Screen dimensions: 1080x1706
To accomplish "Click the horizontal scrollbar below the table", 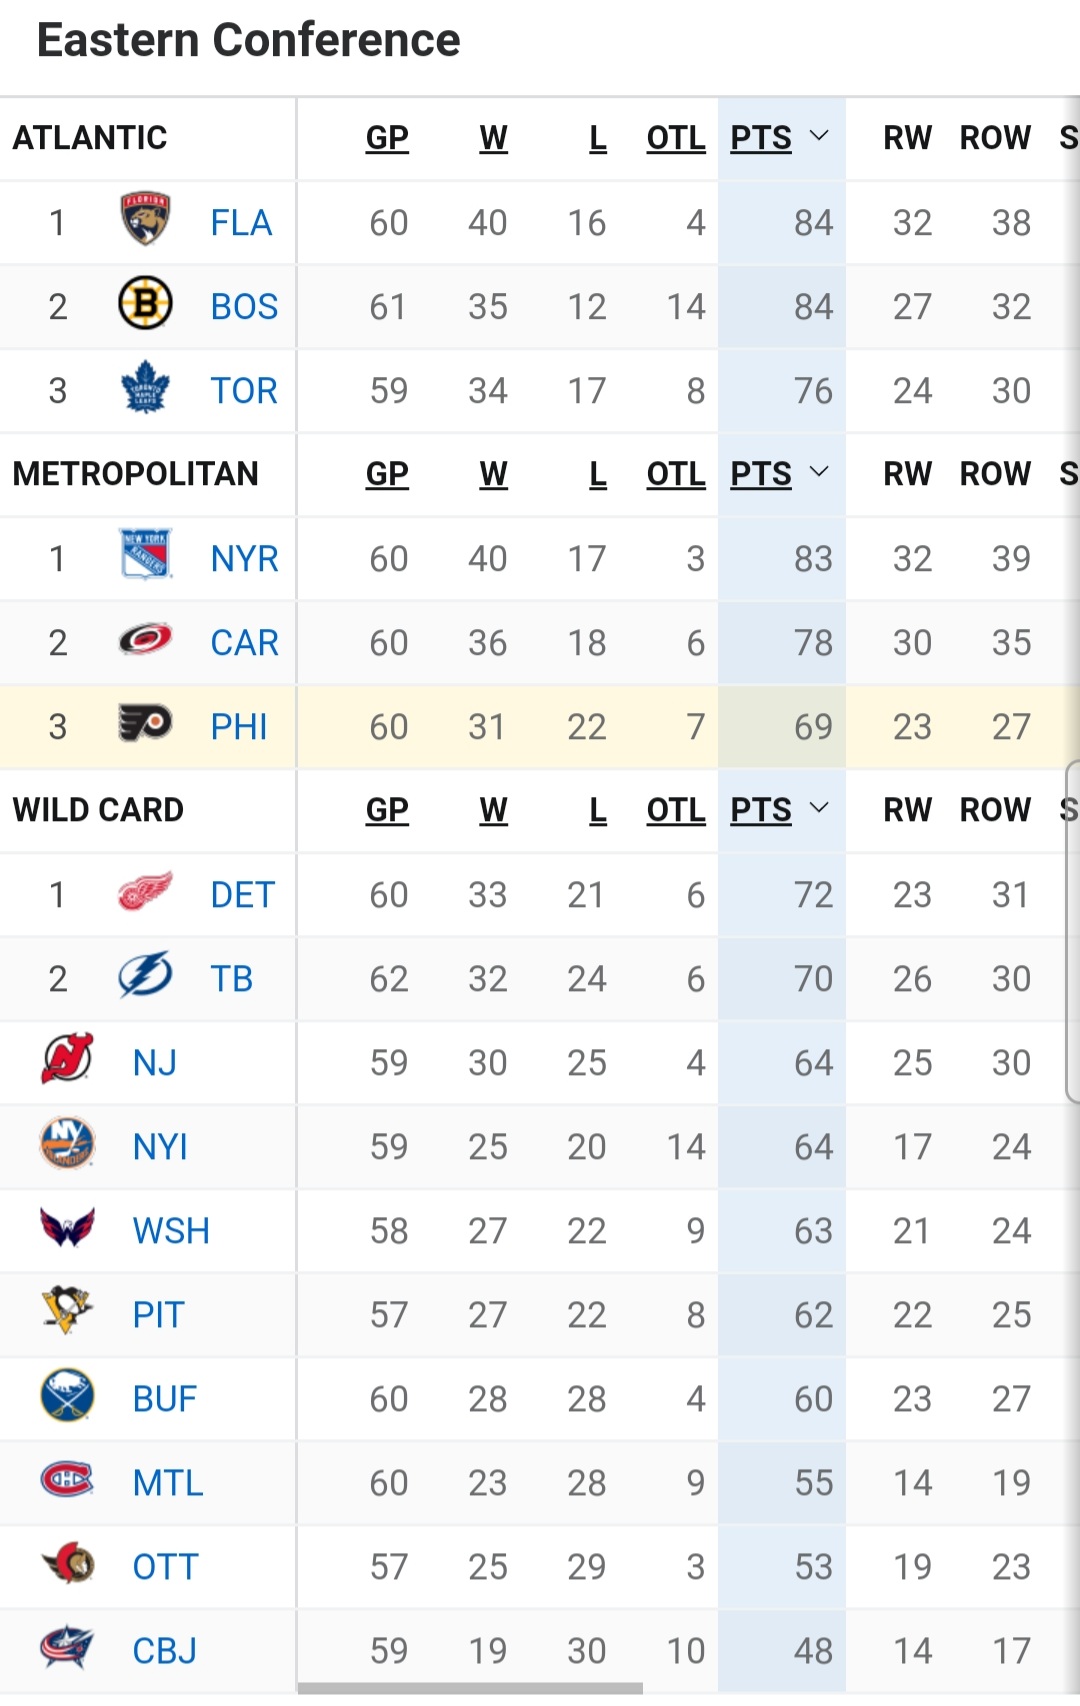I will tap(470, 1689).
